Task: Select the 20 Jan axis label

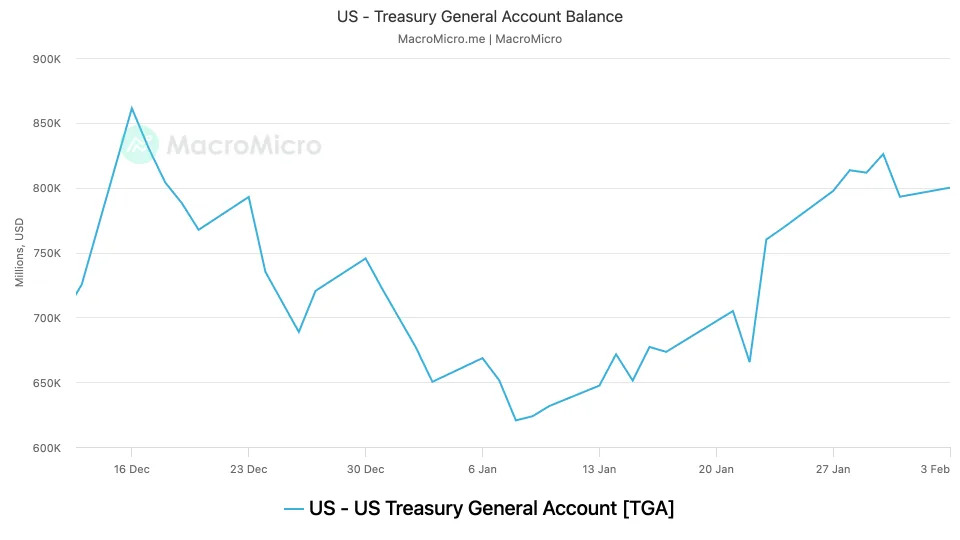Action: pos(716,469)
